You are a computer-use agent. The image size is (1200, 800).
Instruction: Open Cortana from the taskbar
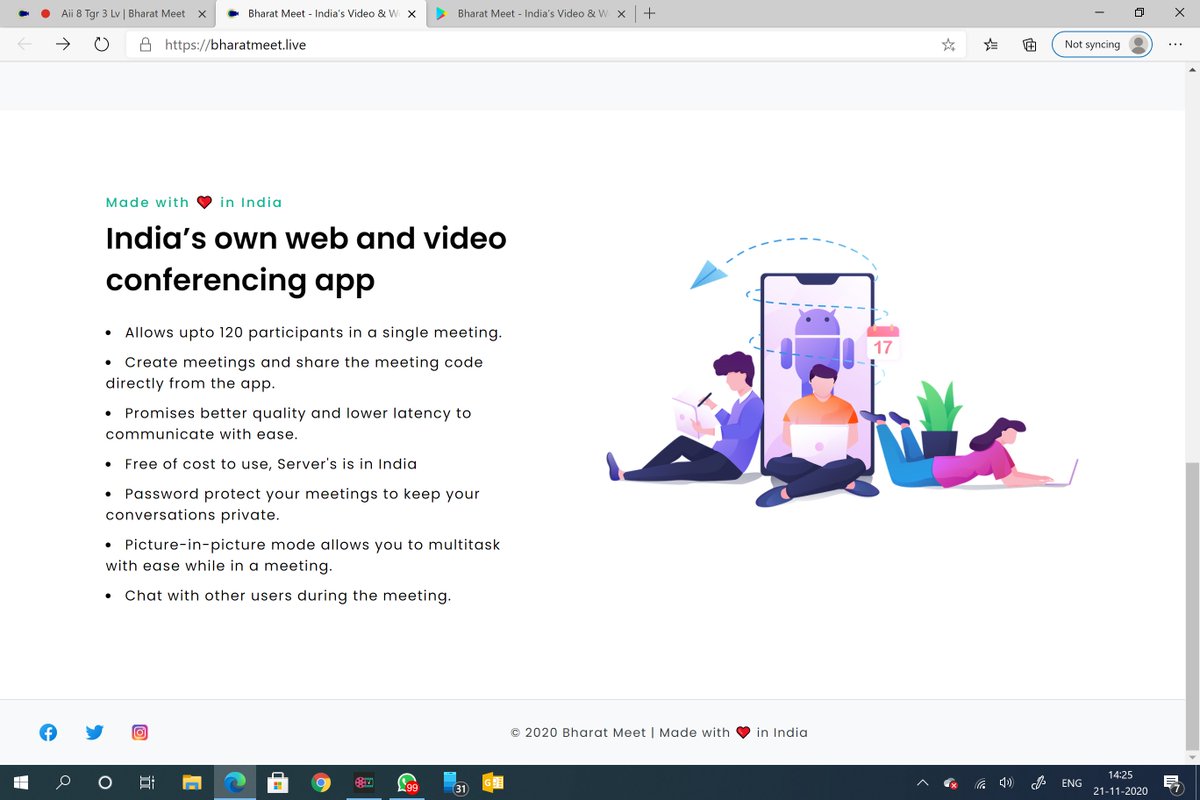tap(105, 783)
